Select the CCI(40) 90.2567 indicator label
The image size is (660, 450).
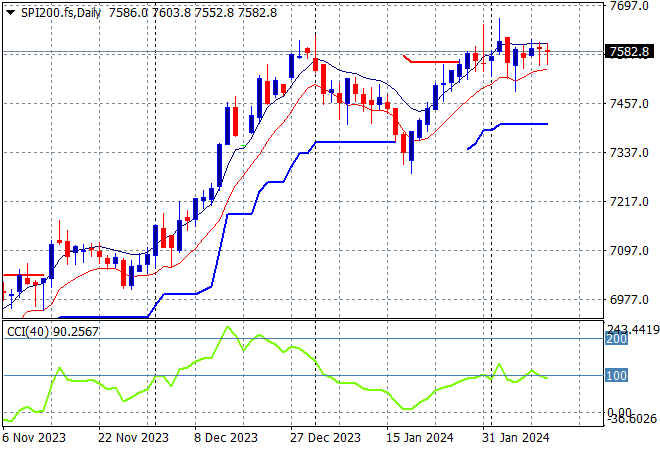click(53, 332)
